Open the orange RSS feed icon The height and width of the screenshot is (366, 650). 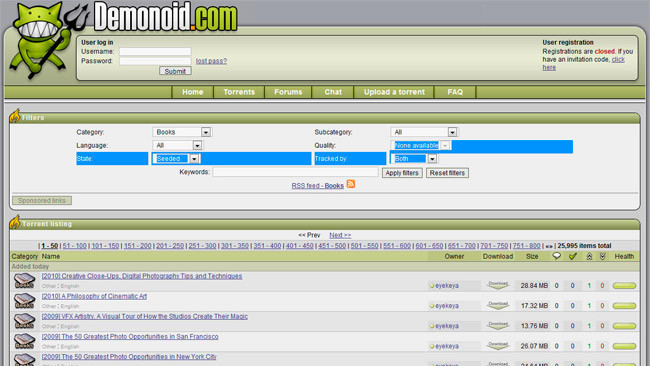tap(351, 184)
